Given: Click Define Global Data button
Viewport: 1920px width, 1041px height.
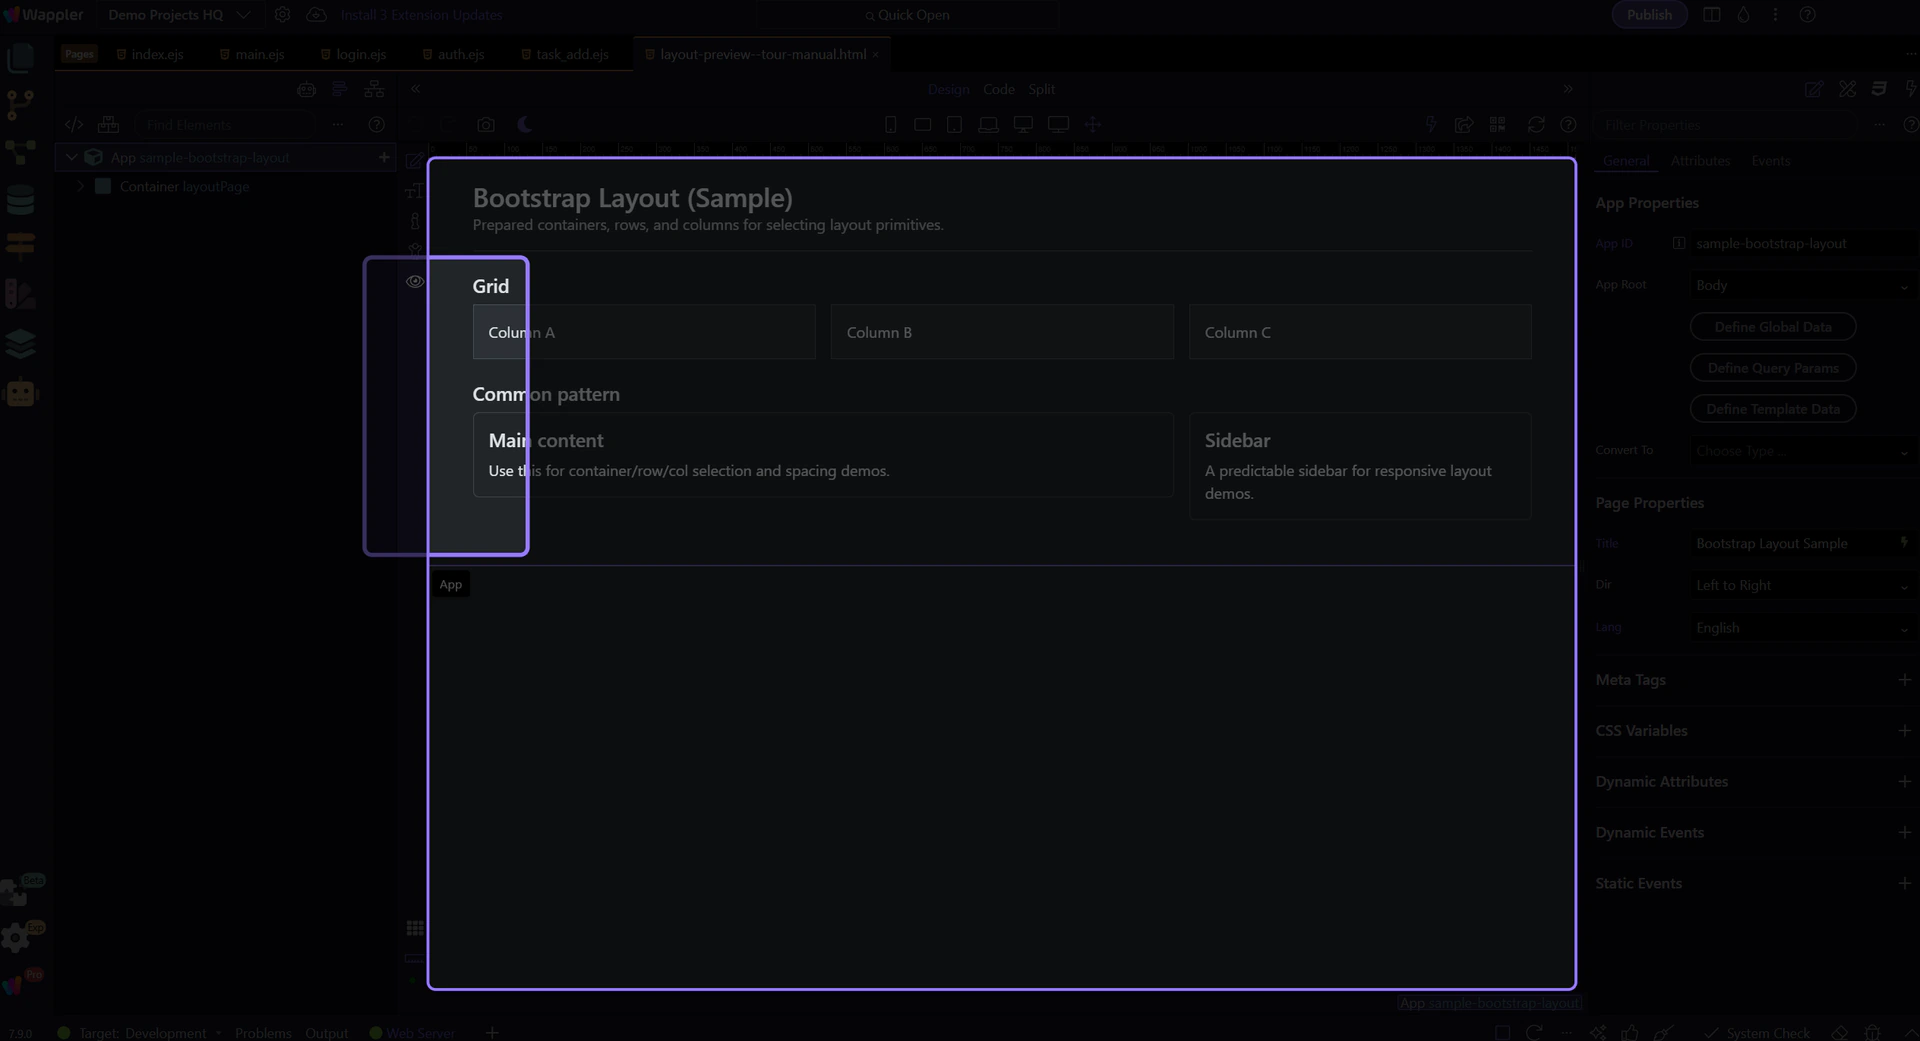Looking at the screenshot, I should pos(1772,327).
